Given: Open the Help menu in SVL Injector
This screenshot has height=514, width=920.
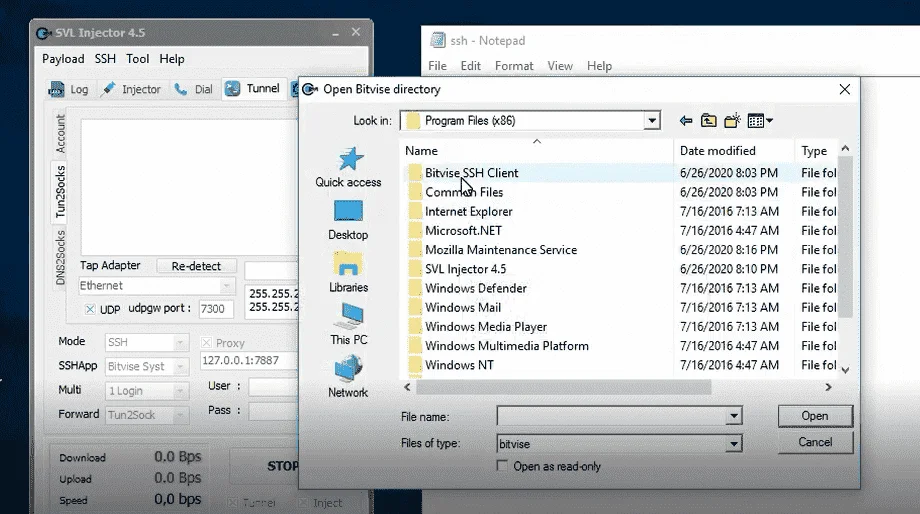Looking at the screenshot, I should point(172,59).
